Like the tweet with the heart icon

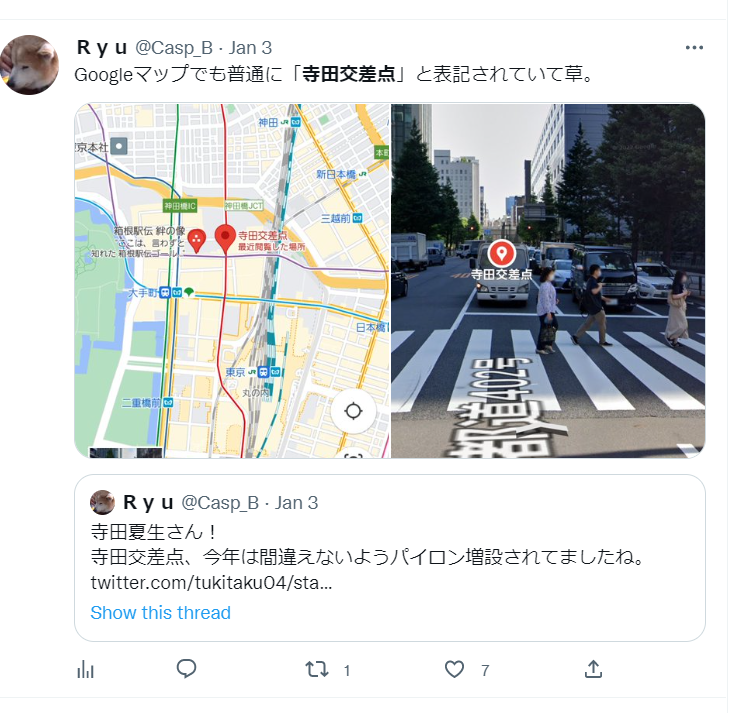point(454,669)
